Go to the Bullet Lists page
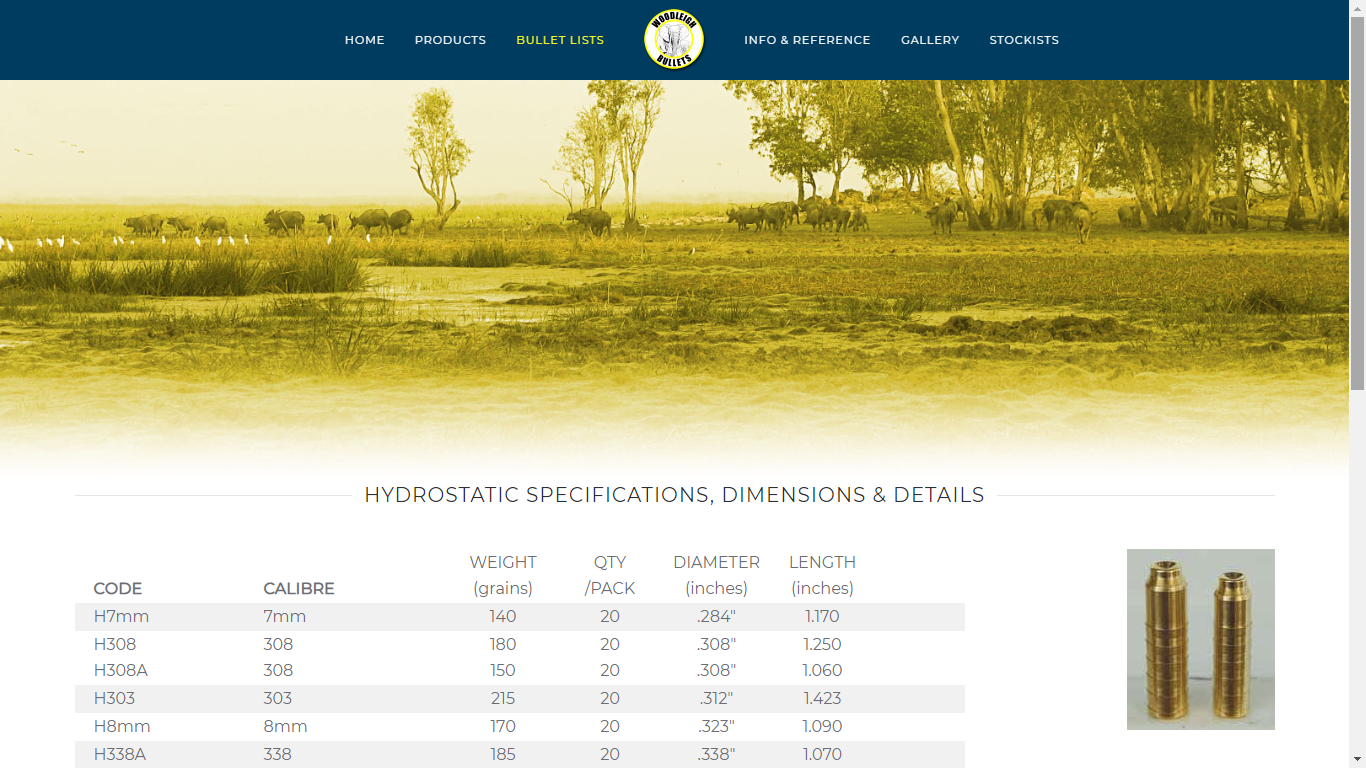The image size is (1366, 768). pyautogui.click(x=560, y=40)
